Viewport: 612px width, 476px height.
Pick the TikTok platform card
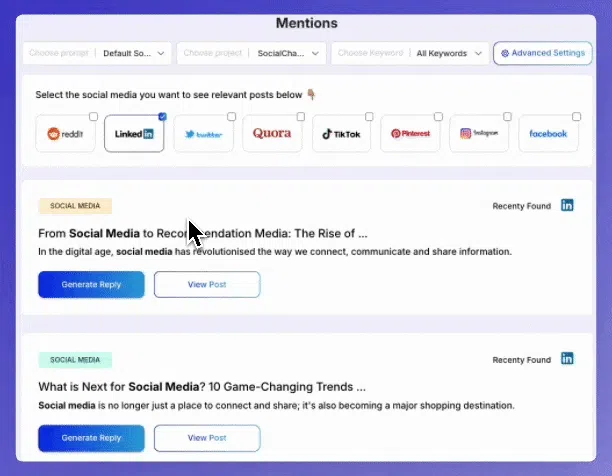tap(341, 133)
